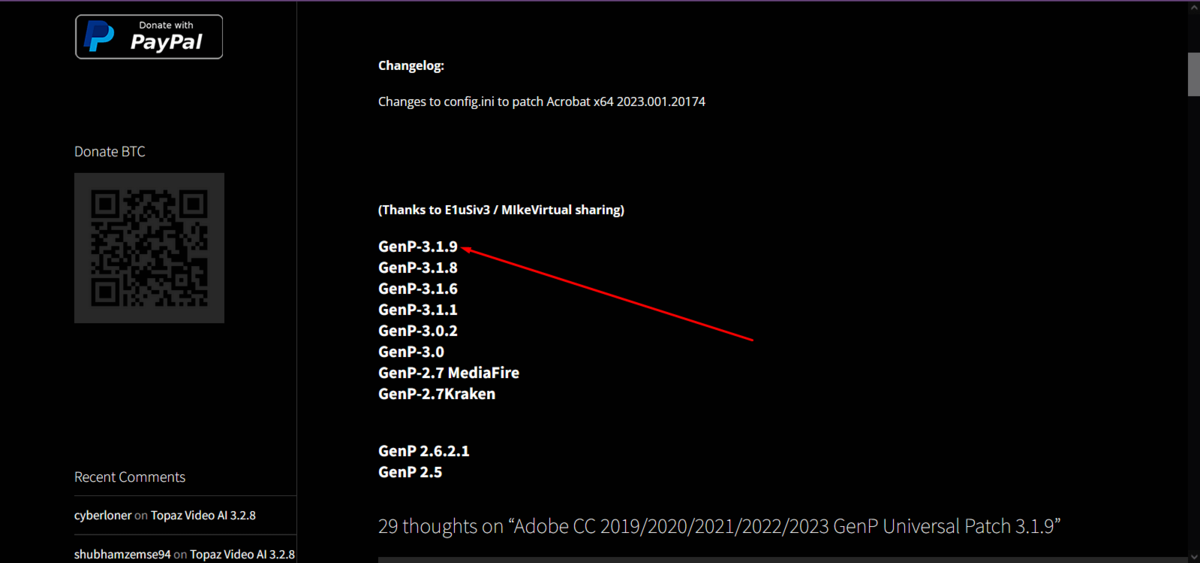Screen dimensions: 1200x563
Task: Click the Donate BTC heading text
Action: [x=110, y=151]
